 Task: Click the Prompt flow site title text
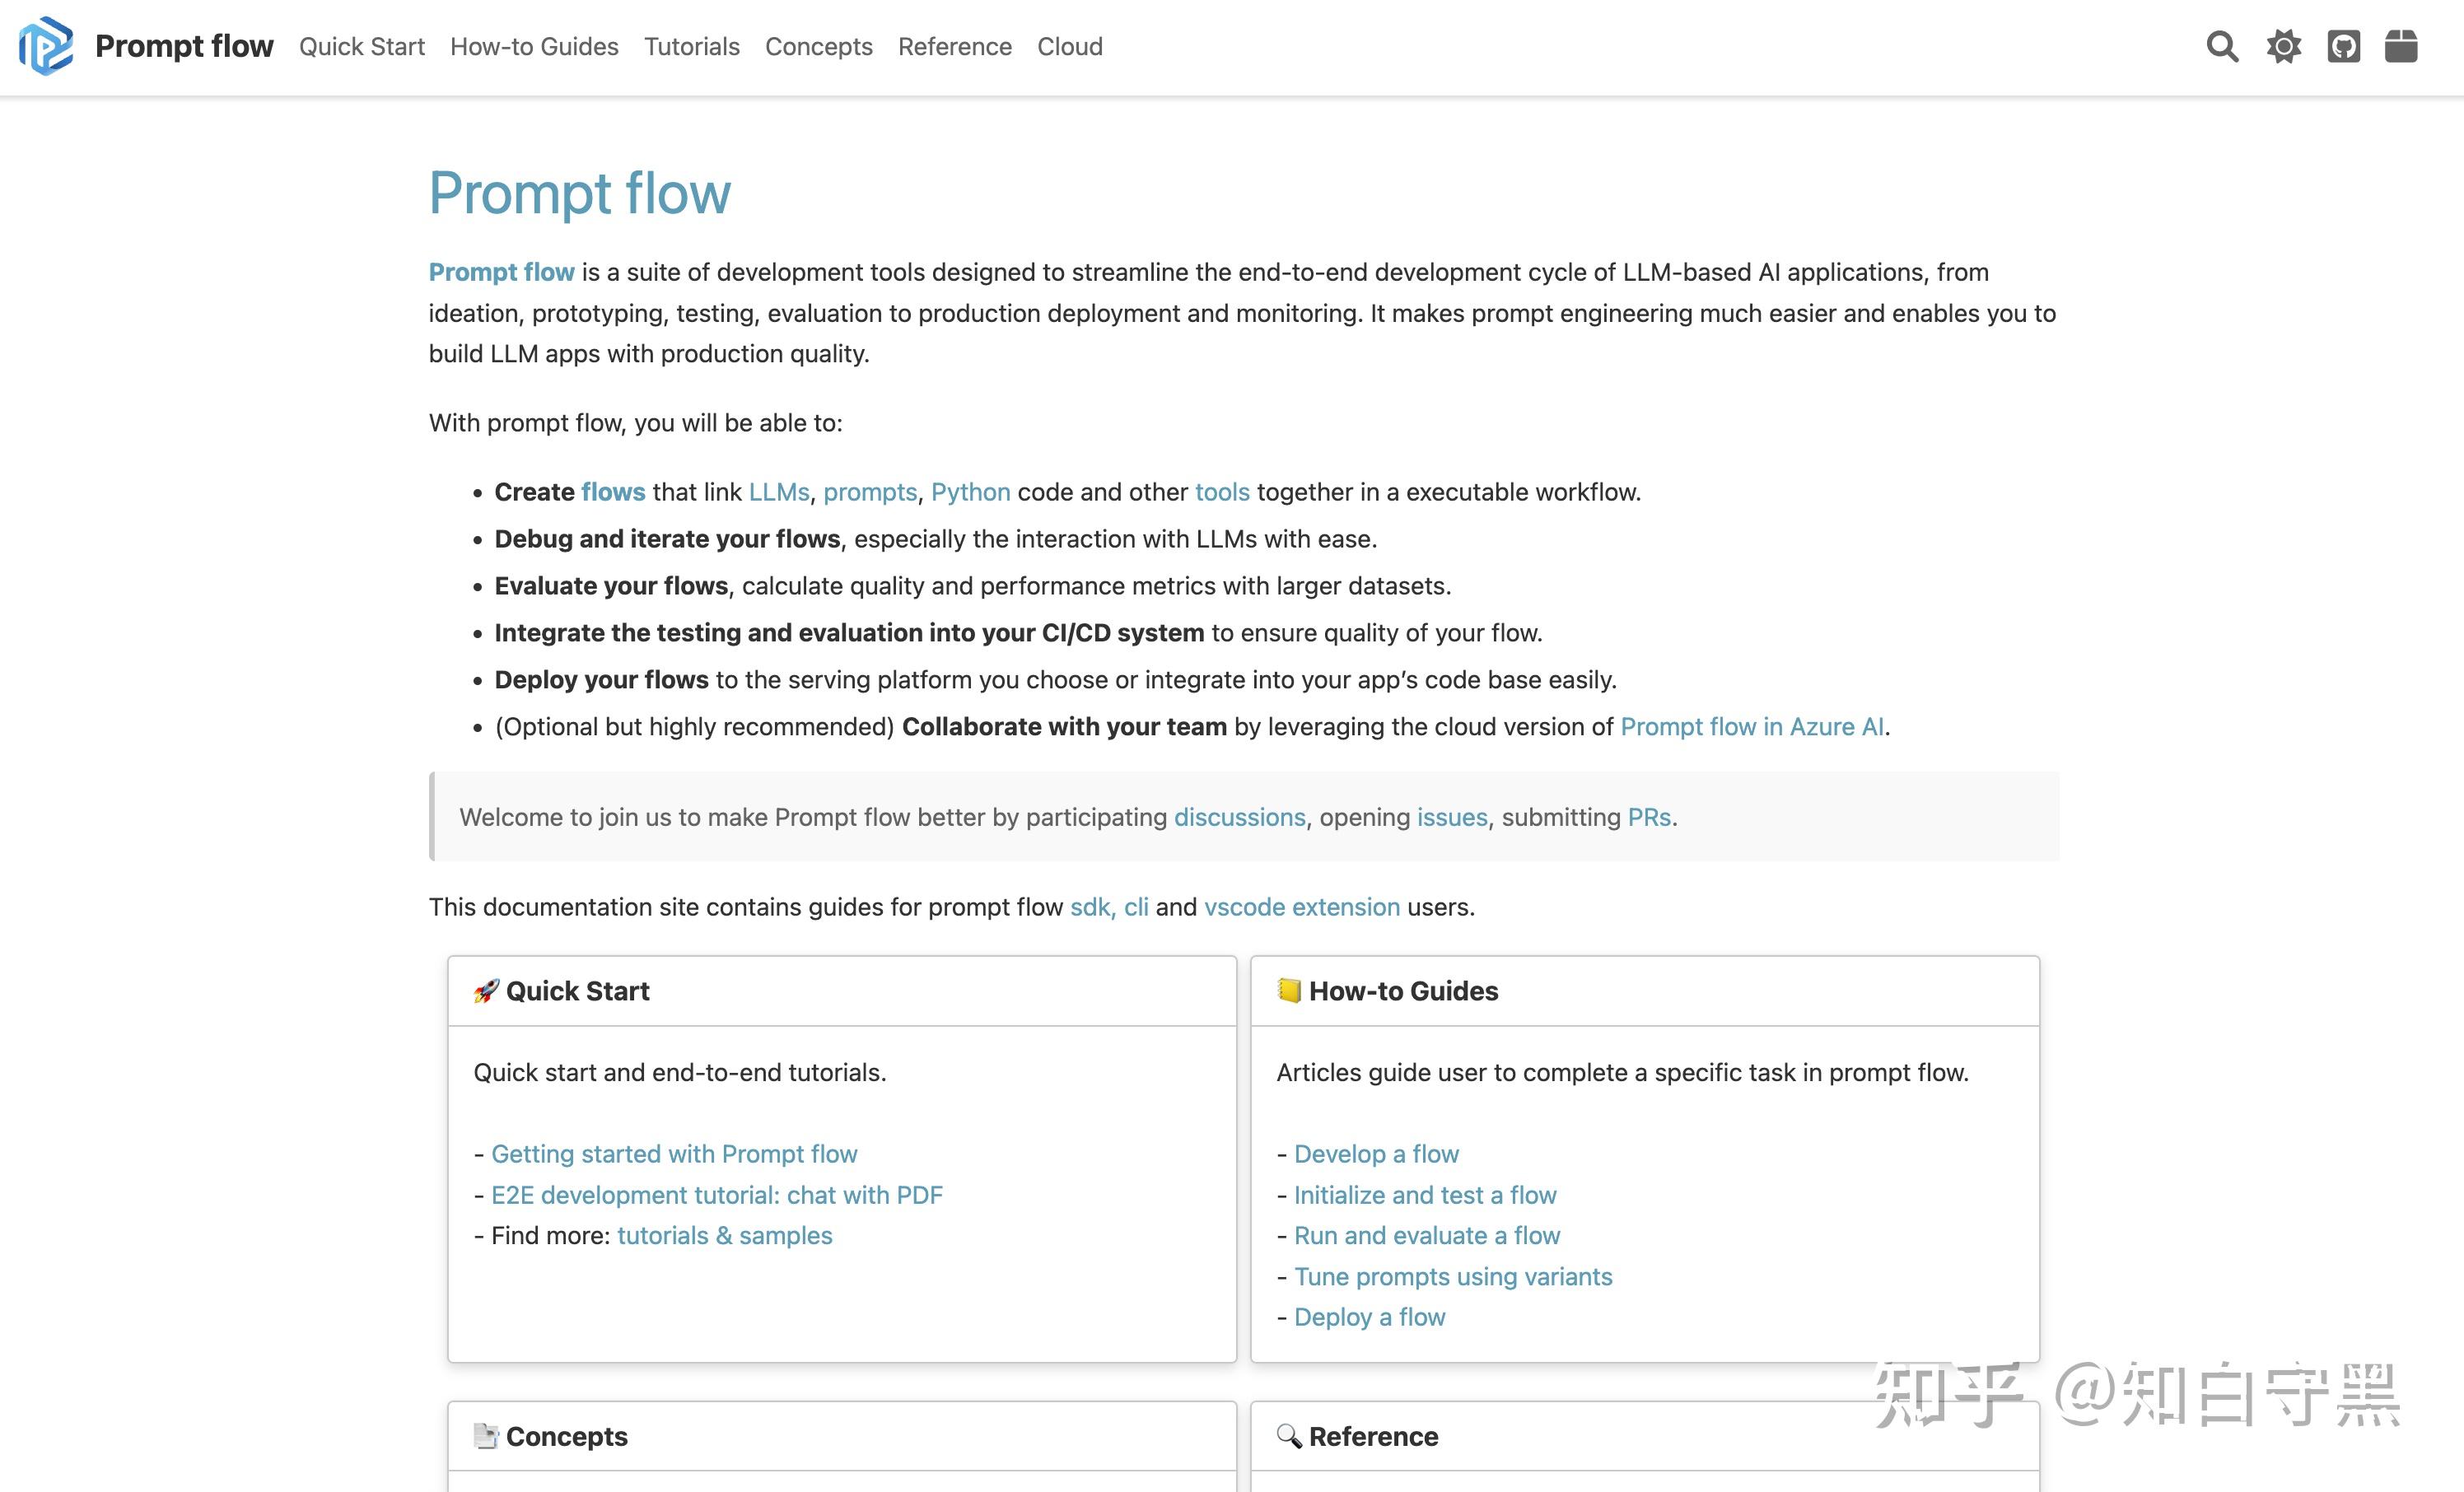184,46
